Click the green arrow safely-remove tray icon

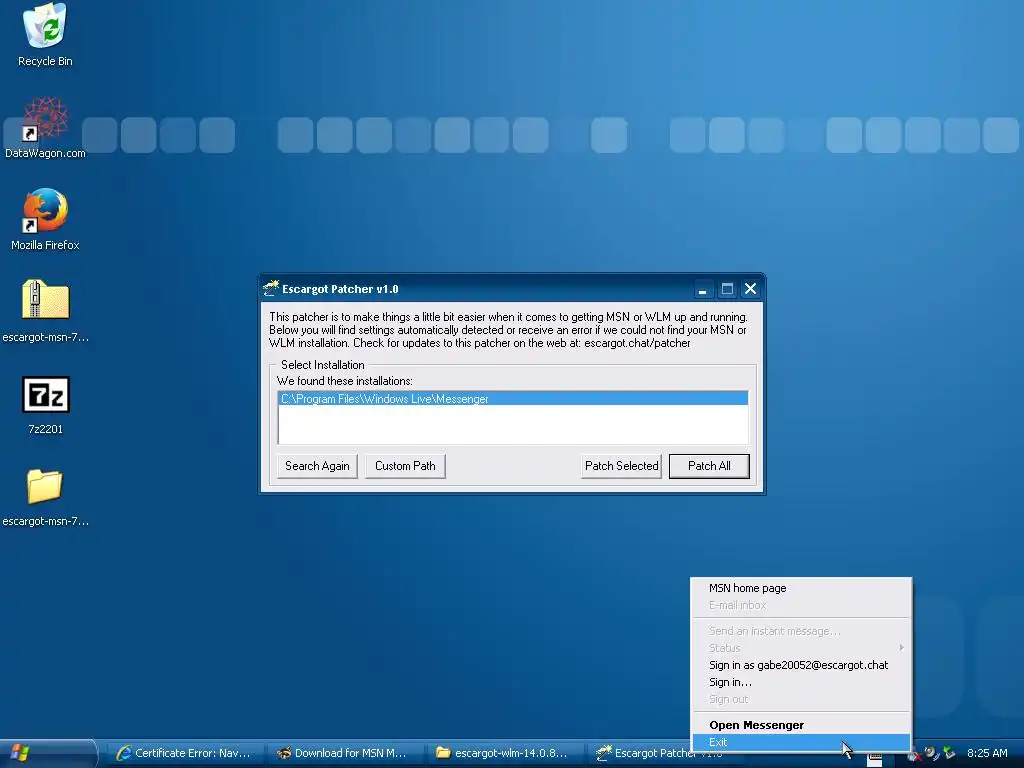click(949, 753)
